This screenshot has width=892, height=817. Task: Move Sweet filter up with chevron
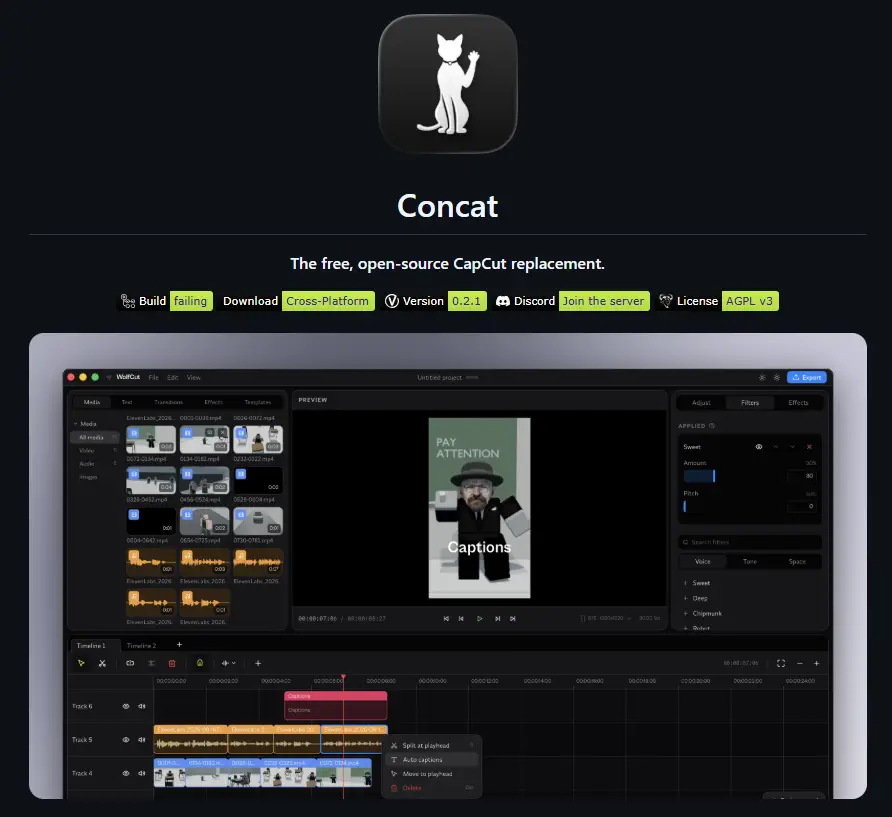776,447
